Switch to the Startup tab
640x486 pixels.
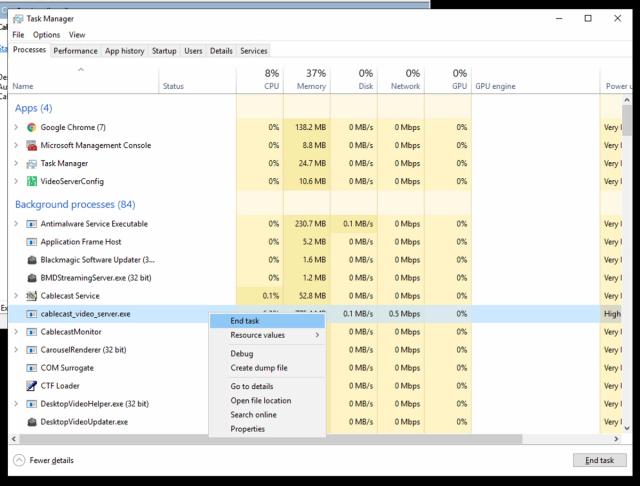(x=164, y=51)
